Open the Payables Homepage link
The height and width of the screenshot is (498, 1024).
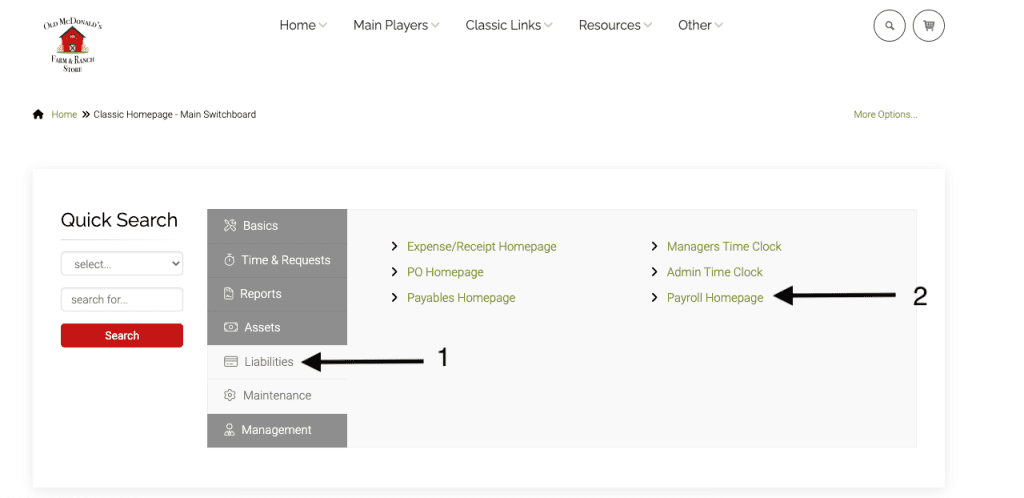[461, 298]
